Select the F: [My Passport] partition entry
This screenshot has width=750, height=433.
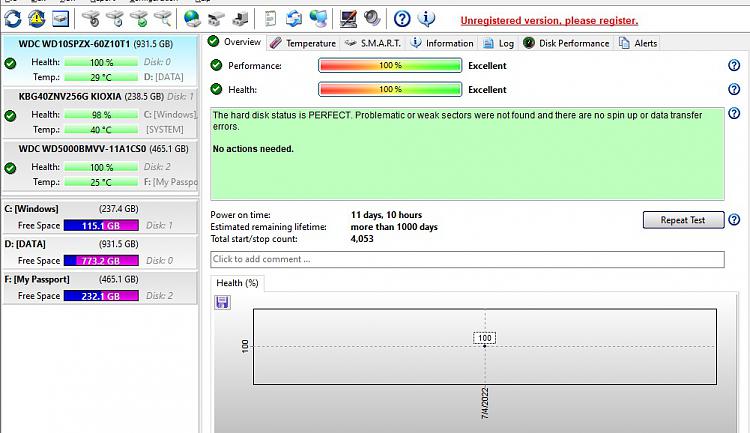click(99, 288)
